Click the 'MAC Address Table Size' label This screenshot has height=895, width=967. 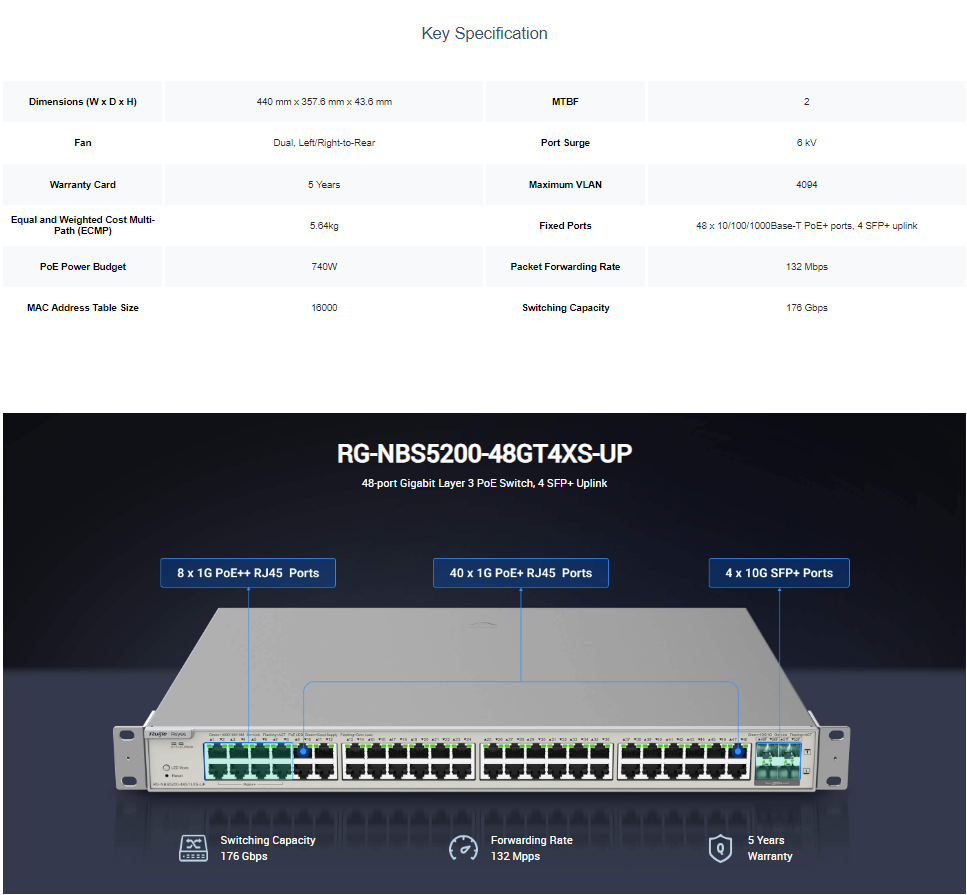tap(83, 308)
